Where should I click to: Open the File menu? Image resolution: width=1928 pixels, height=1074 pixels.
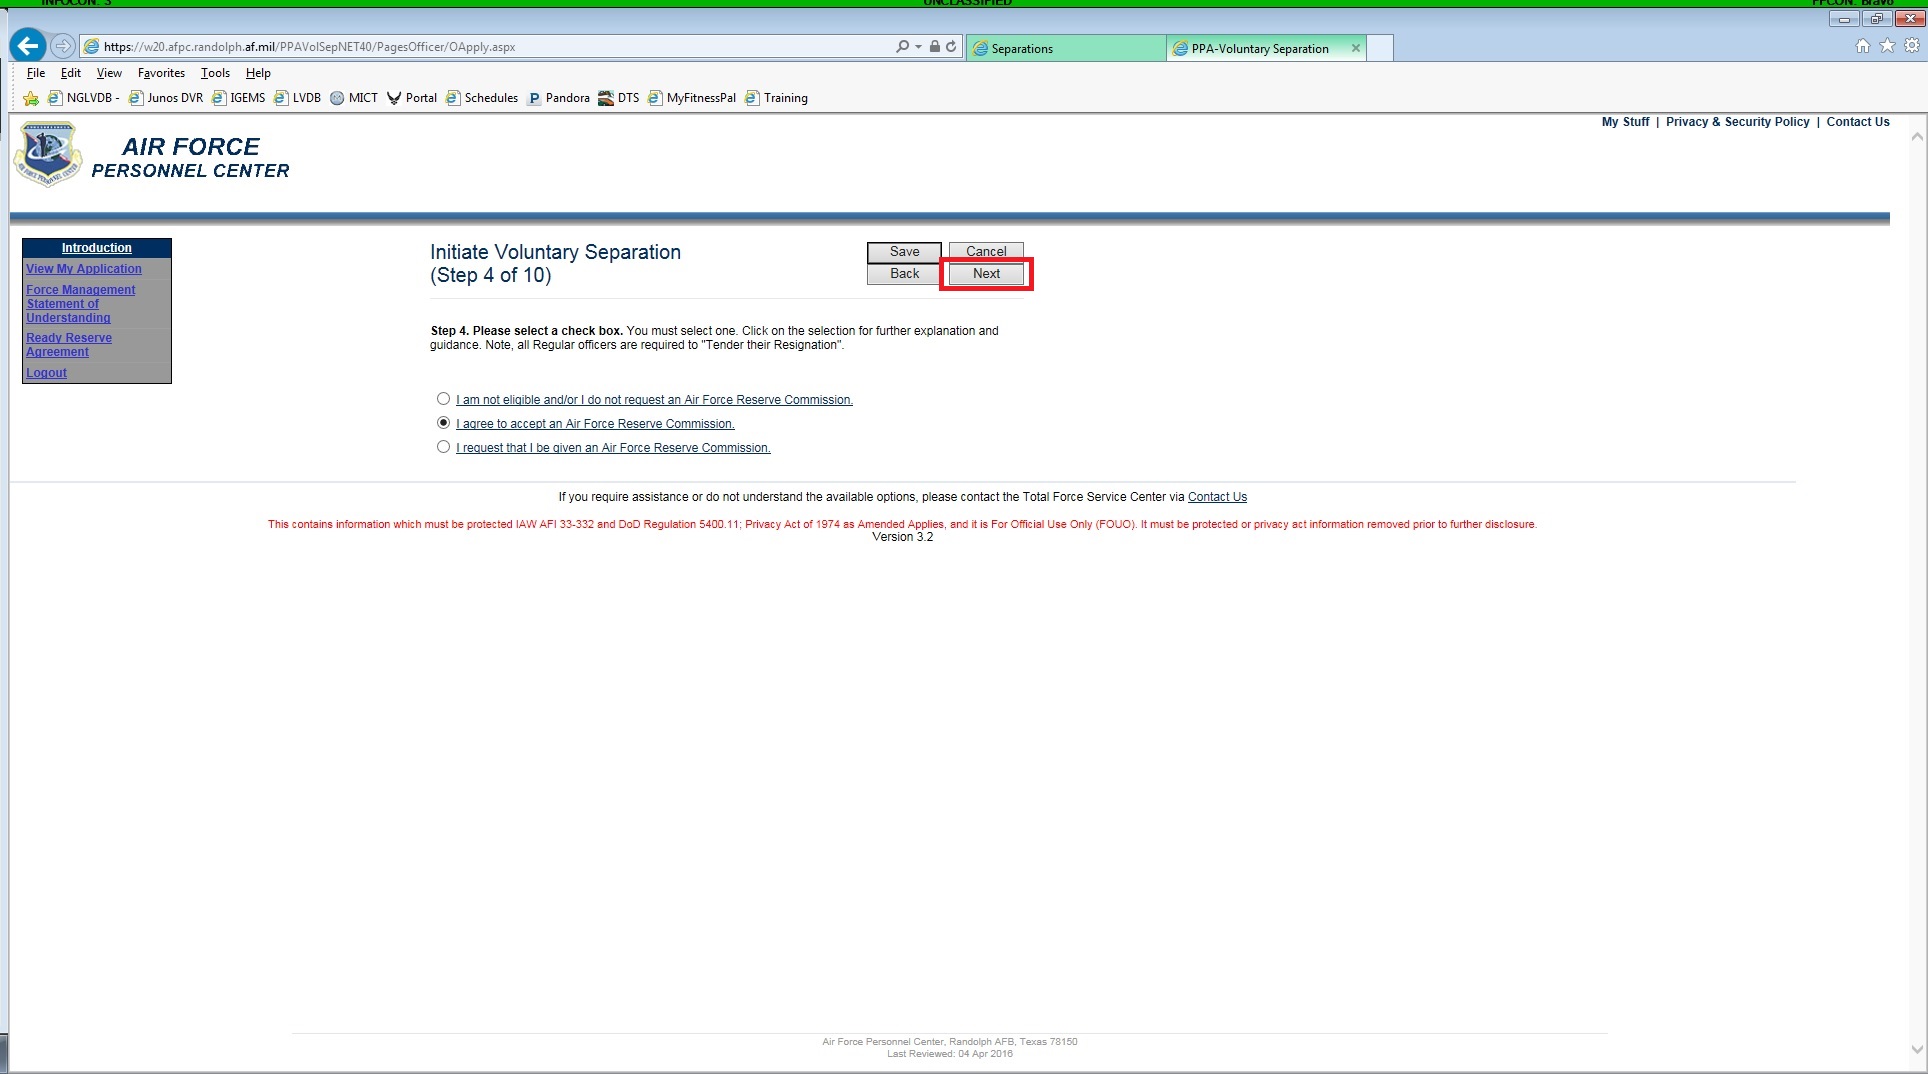[x=36, y=73]
